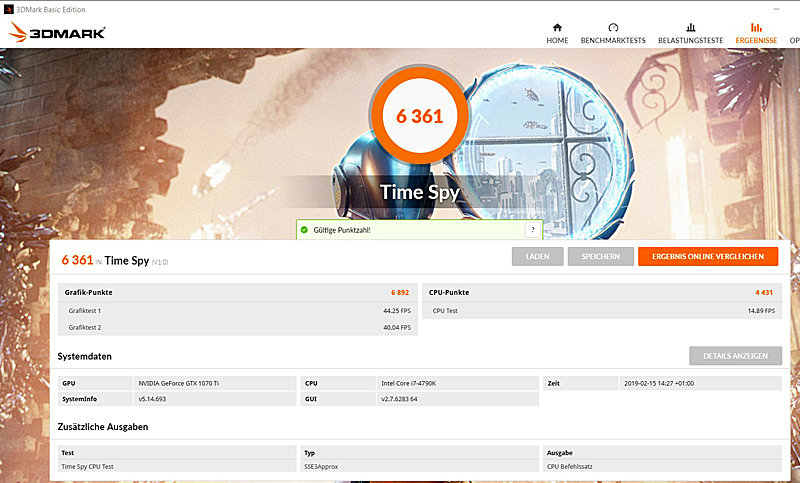This screenshot has width=800, height=483.
Task: Click the Gültige Punktzahl! message
Action: pyautogui.click(x=342, y=230)
